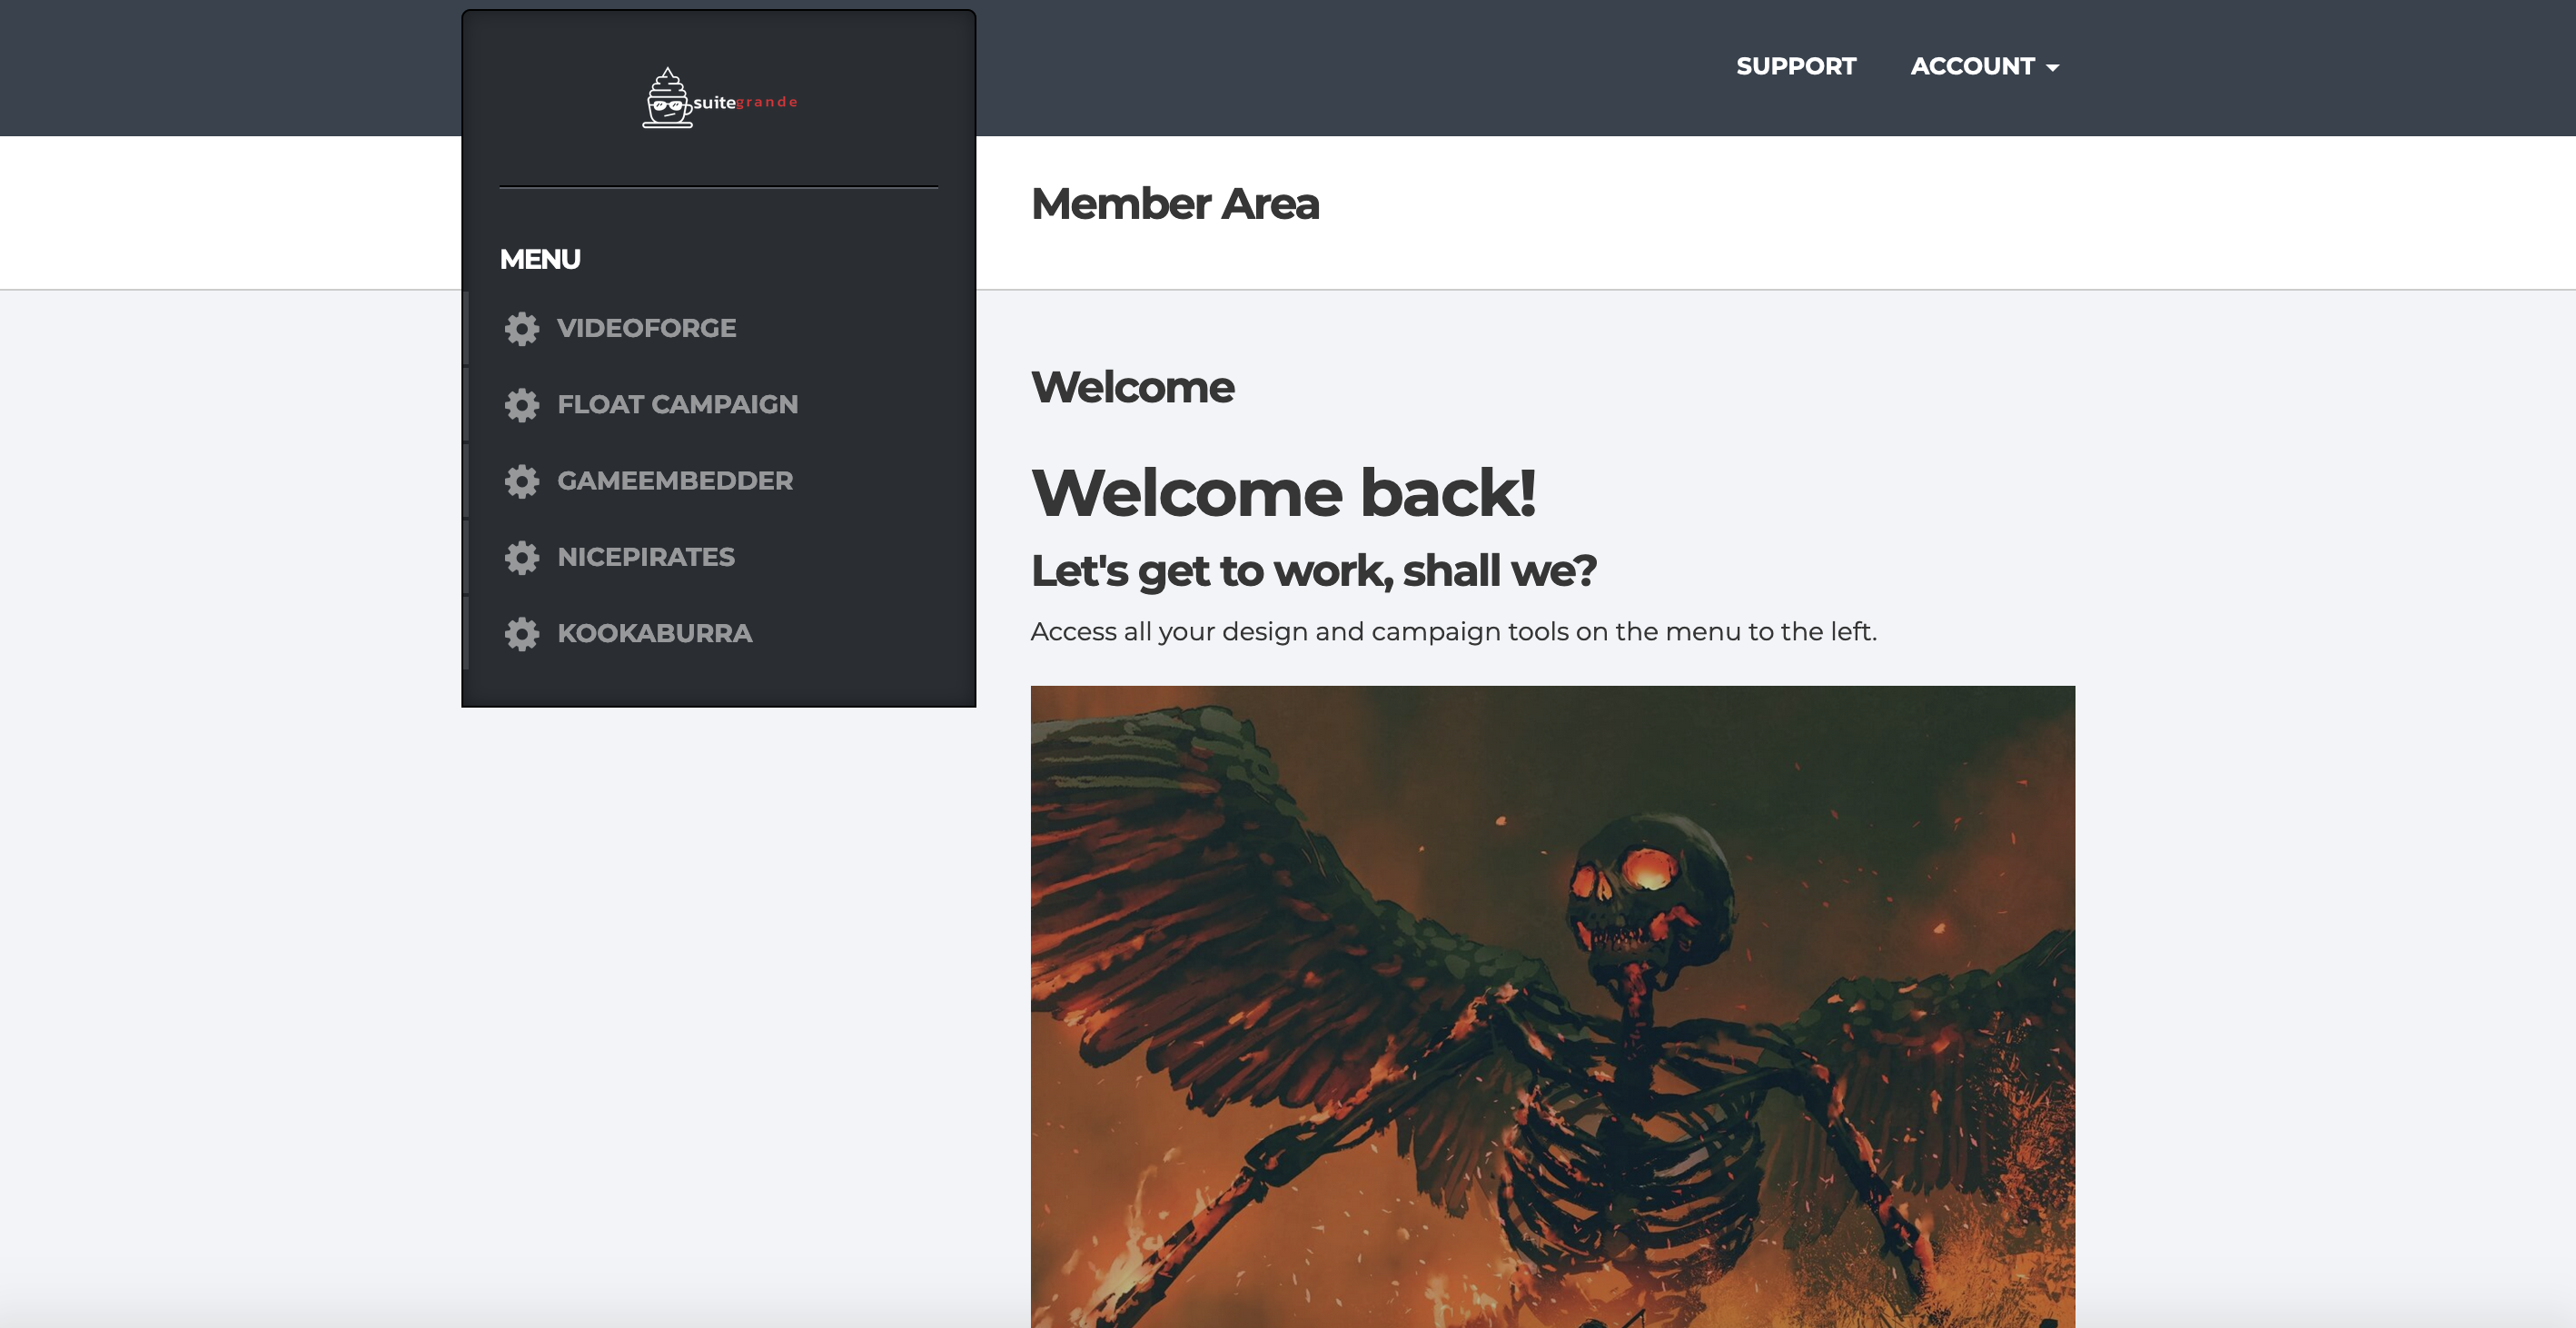The image size is (2576, 1328).
Task: Click the gear icon beside GAMEEMBEDDER
Action: (521, 481)
